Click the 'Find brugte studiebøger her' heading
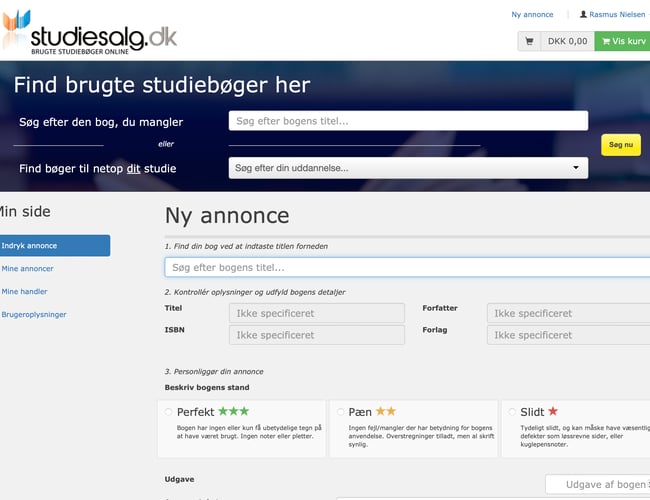The width and height of the screenshot is (650, 500). (x=162, y=85)
